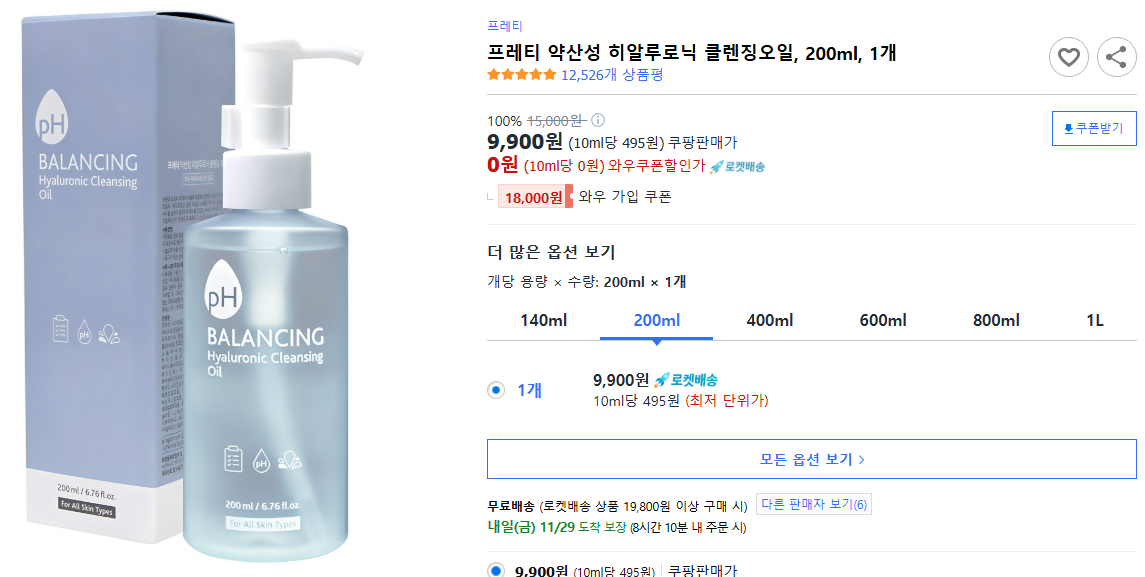The height and width of the screenshot is (577, 1145).
Task: Click the 모든 옵션 보기 button
Action: tap(812, 459)
